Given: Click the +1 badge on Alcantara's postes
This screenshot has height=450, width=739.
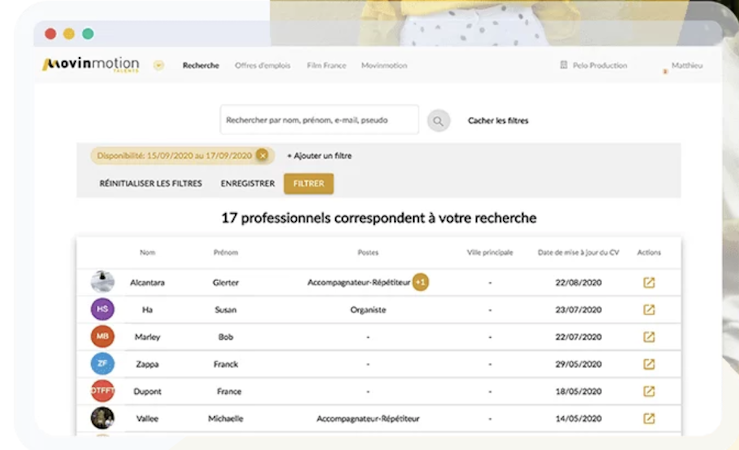Looking at the screenshot, I should point(421,282).
